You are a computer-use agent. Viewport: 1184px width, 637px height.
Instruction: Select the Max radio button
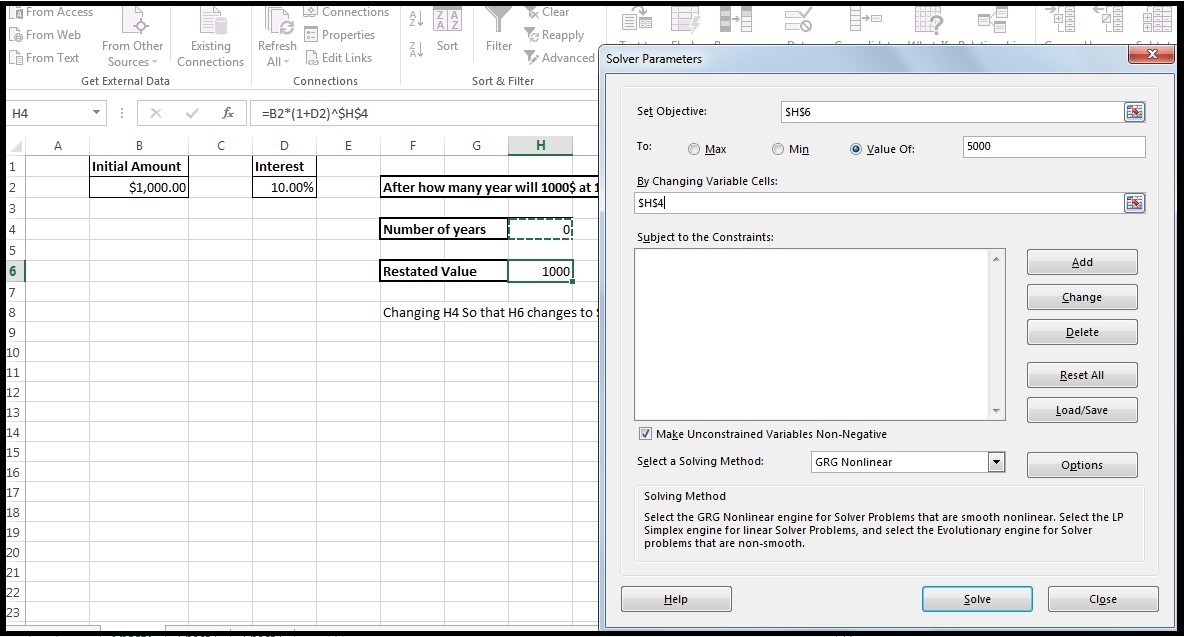pos(694,149)
